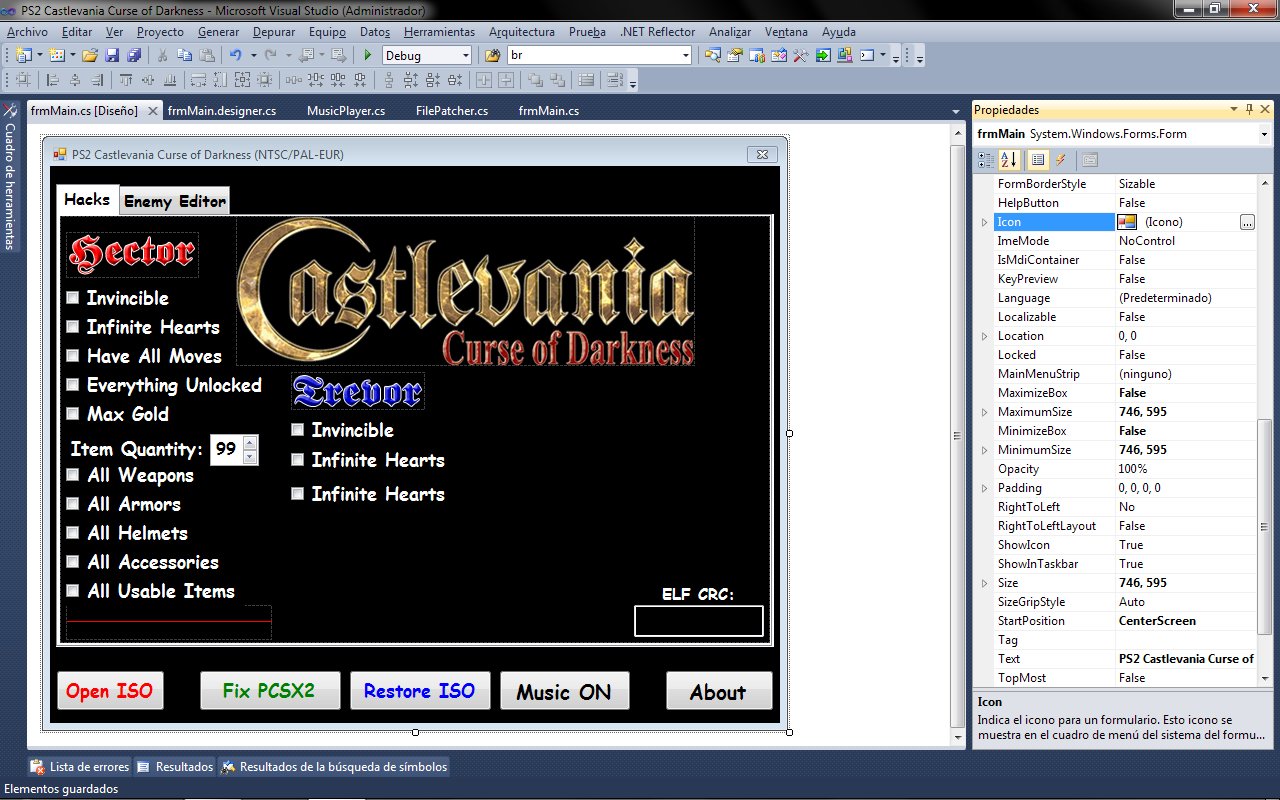Viewport: 1280px width, 800px height.
Task: Open the Debug configuration dropdown
Action: click(x=465, y=56)
